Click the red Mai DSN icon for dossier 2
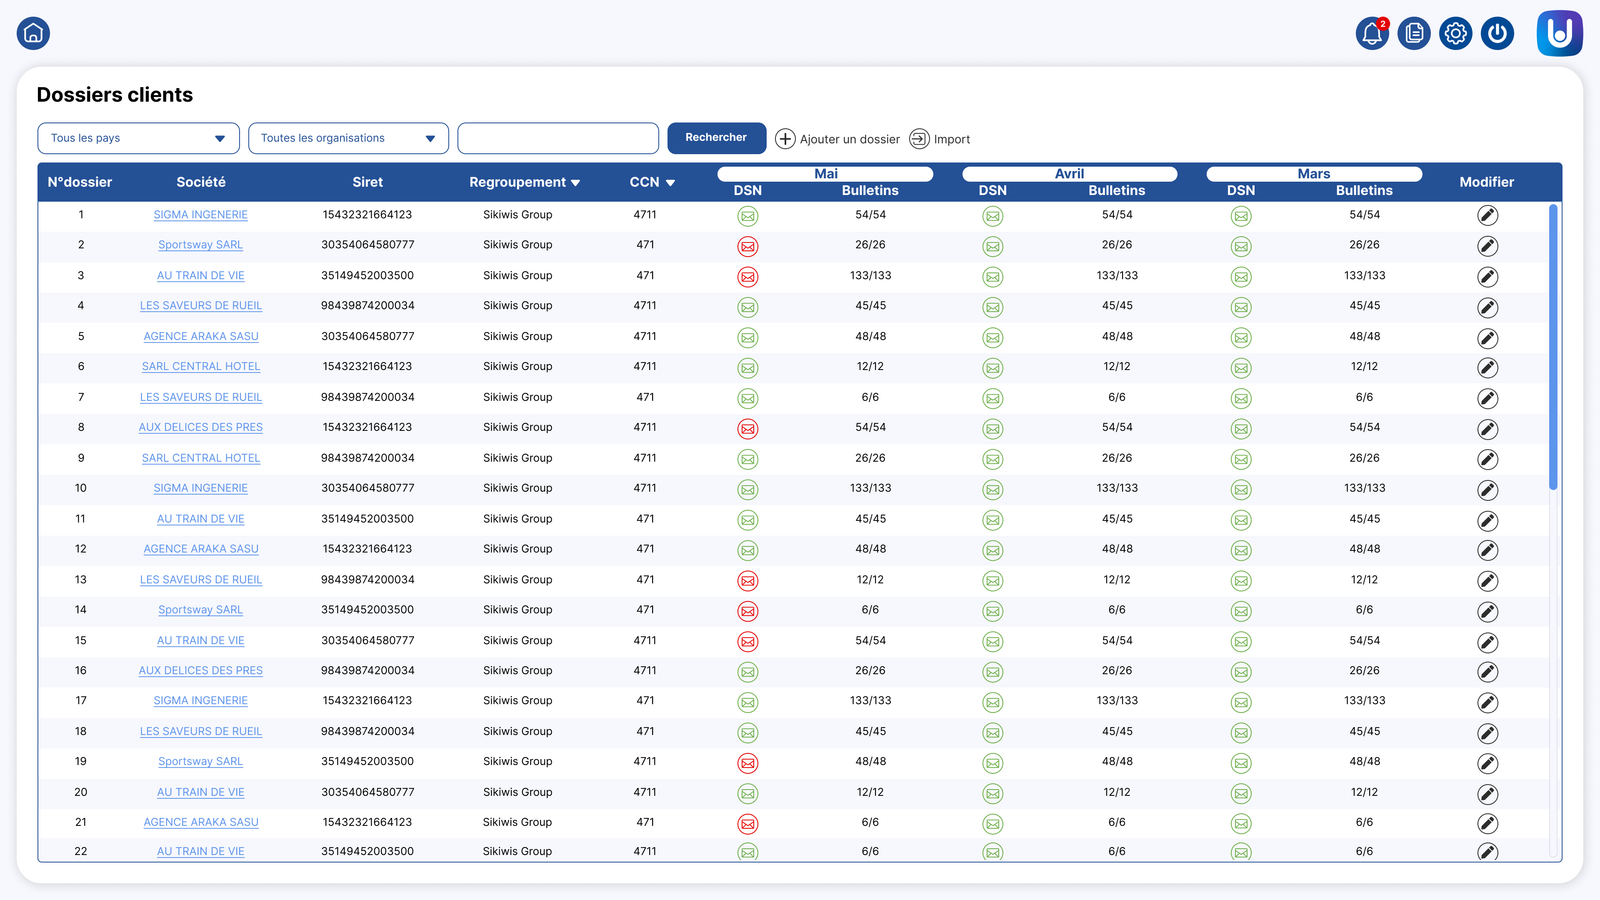 pyautogui.click(x=748, y=246)
